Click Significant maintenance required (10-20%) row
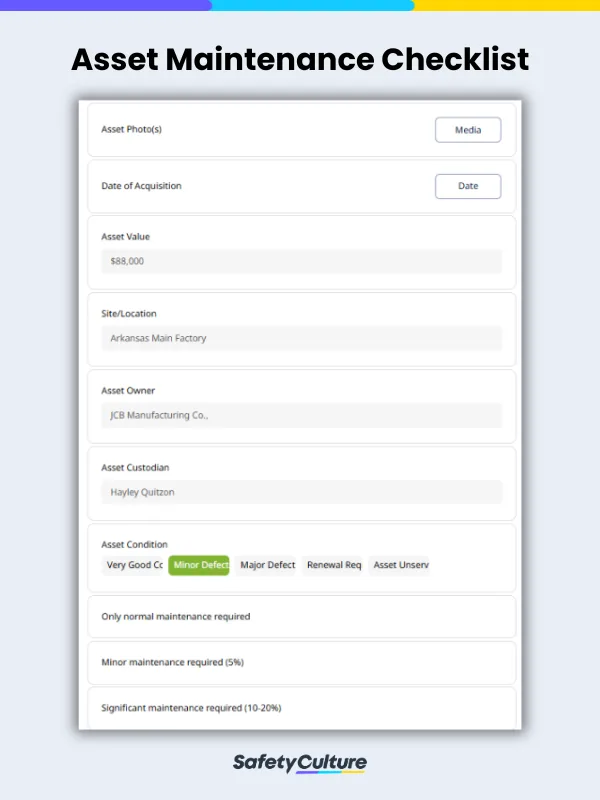600x800 pixels. pyautogui.click(x=301, y=708)
